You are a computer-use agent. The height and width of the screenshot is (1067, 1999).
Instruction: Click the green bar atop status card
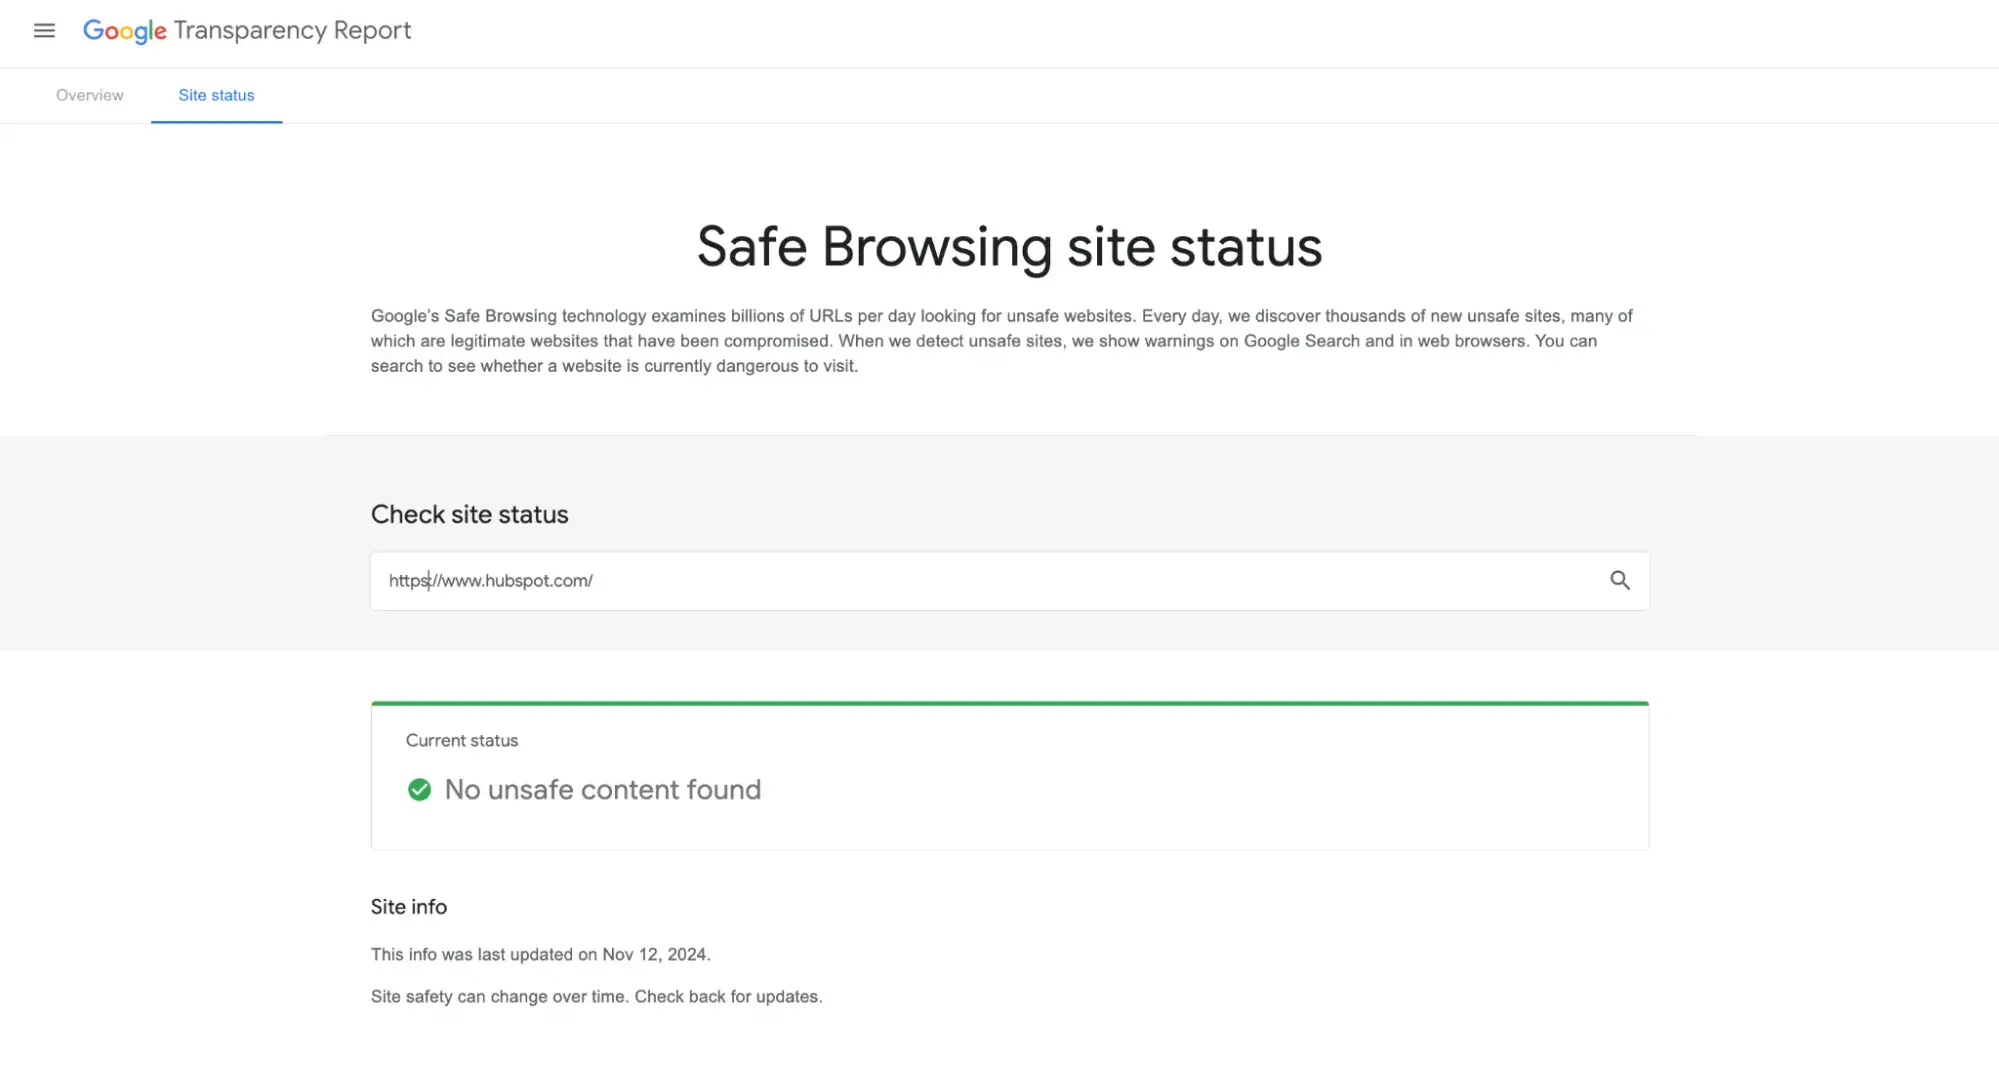click(1009, 704)
